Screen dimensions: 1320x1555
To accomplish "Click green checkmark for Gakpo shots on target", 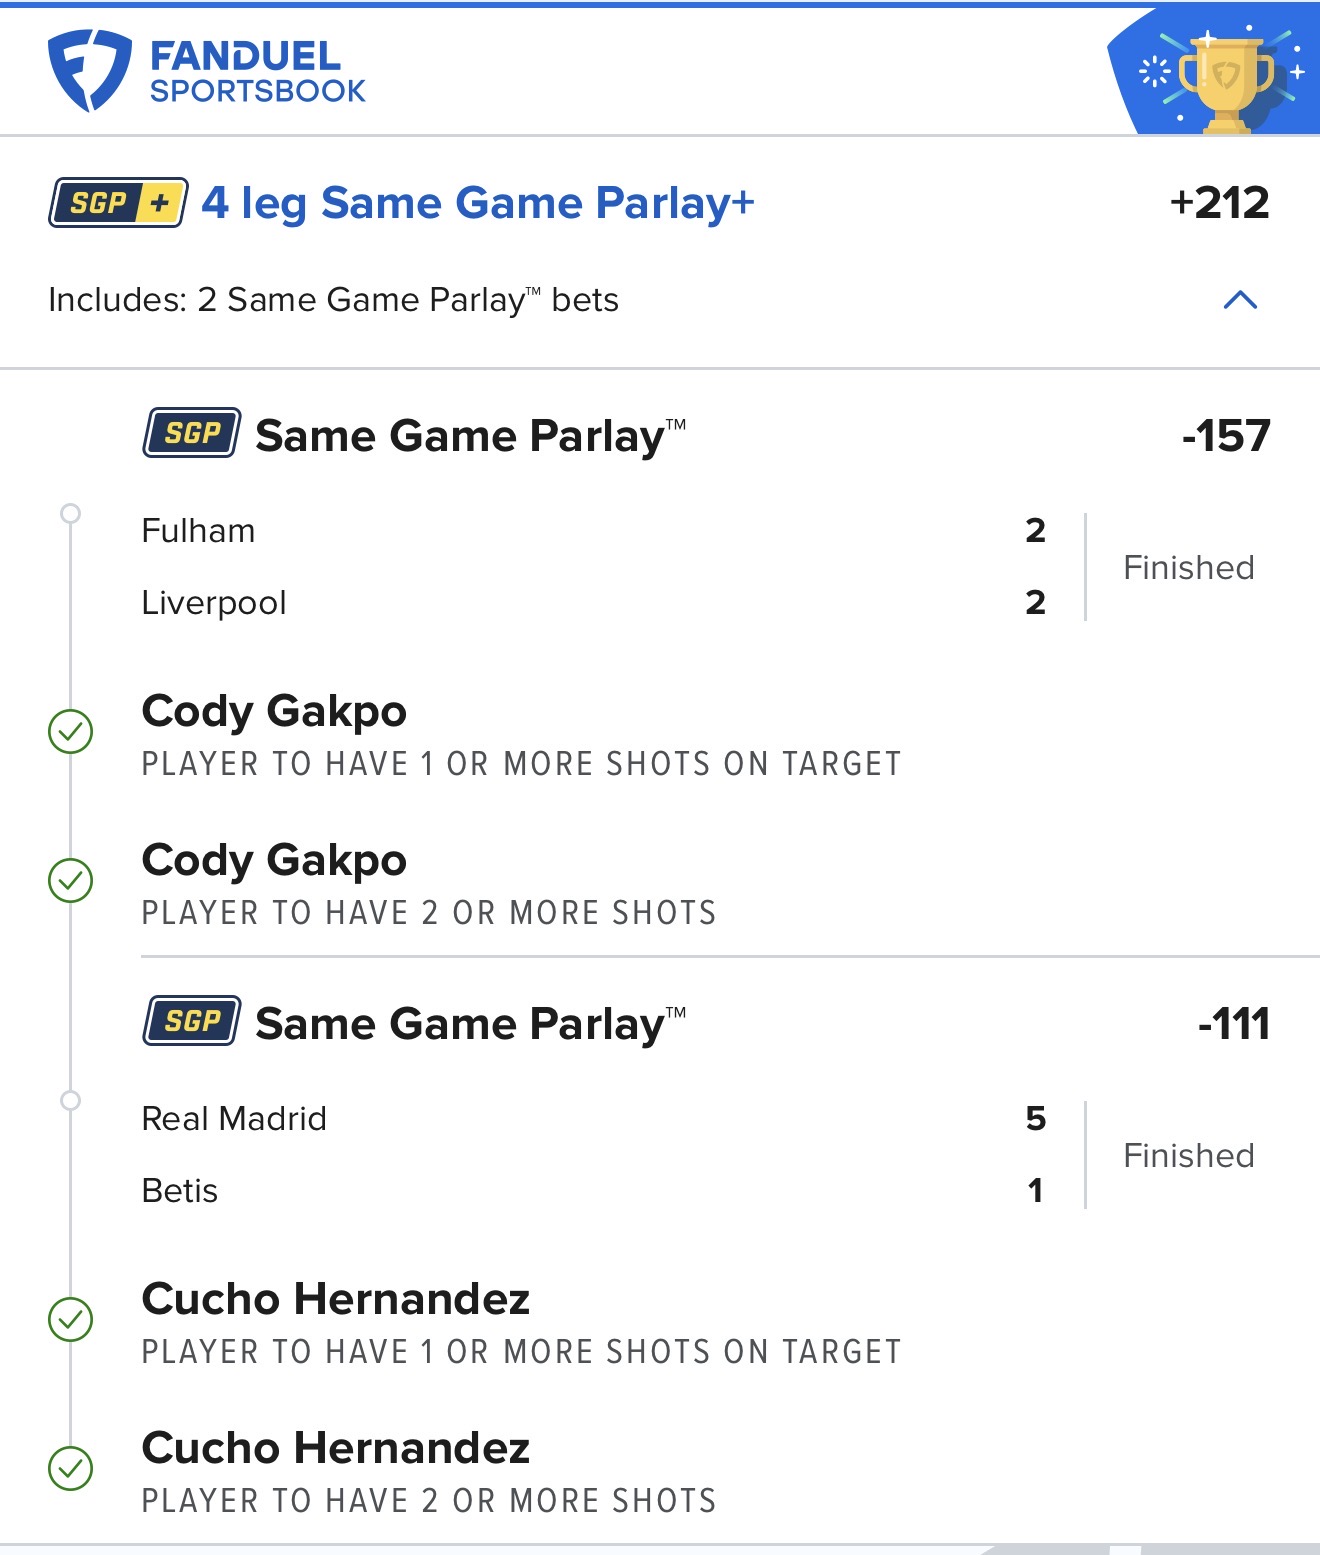I will tap(71, 731).
